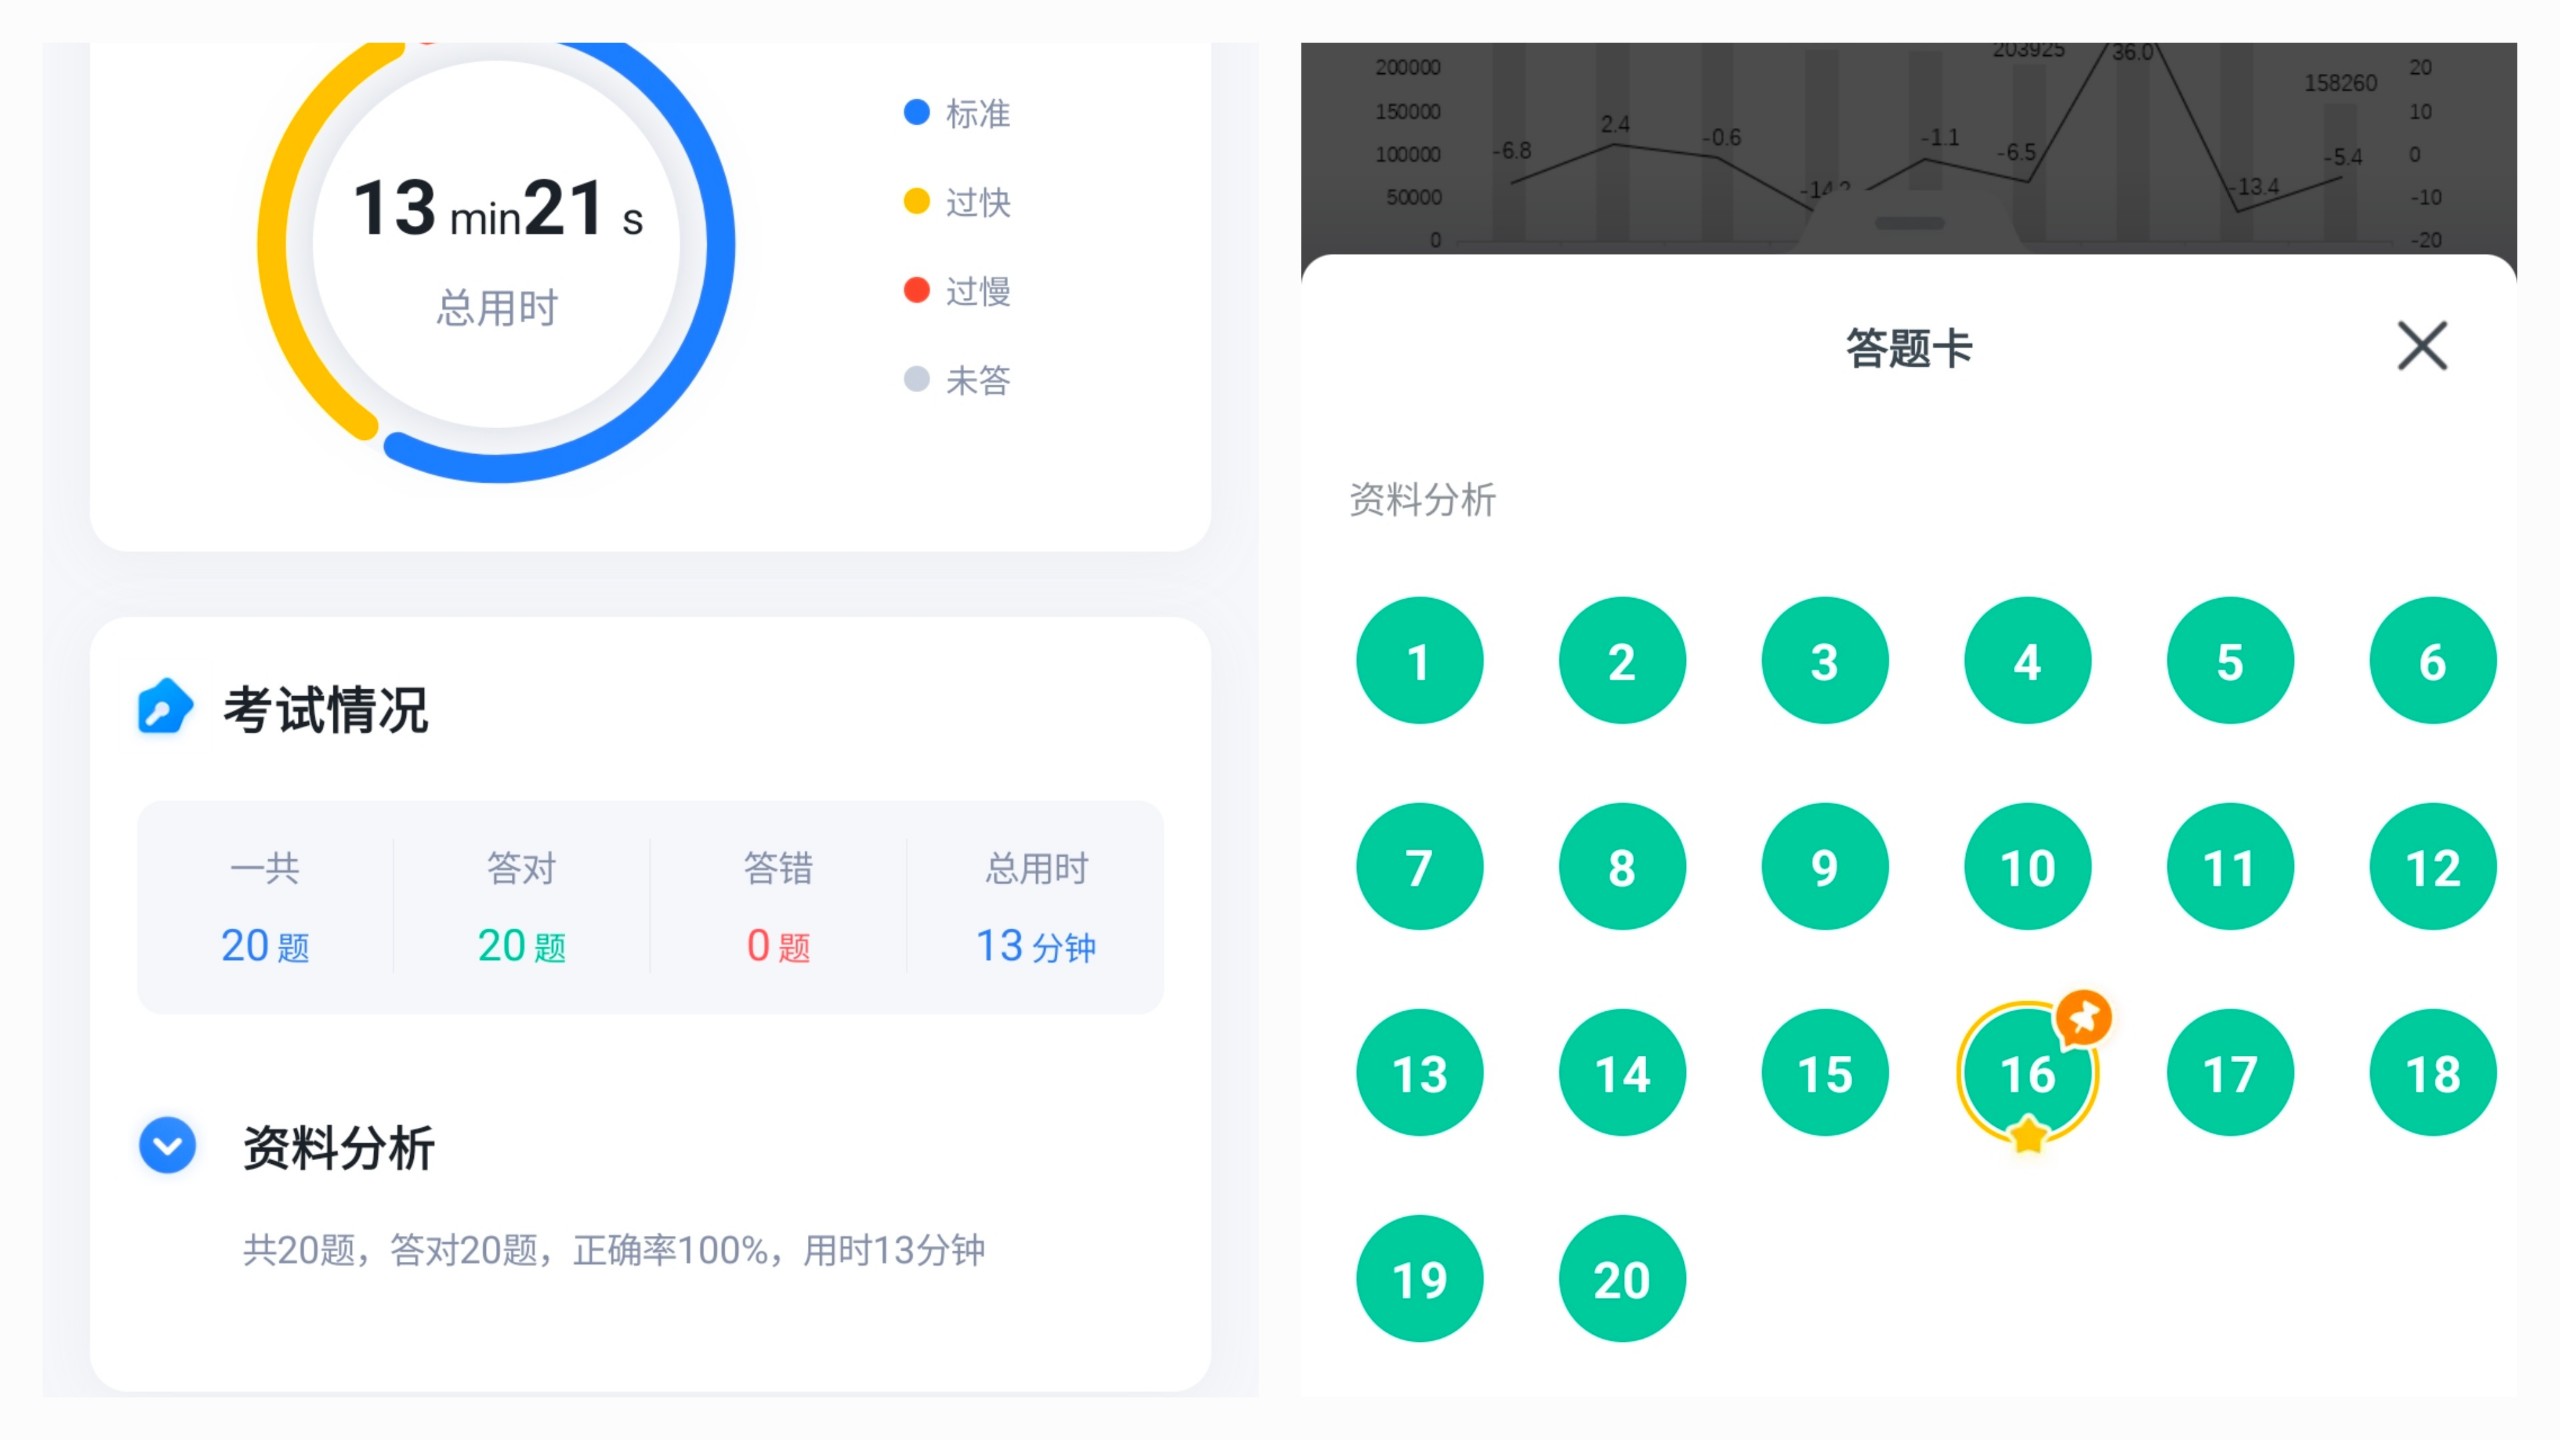This screenshot has height=1440, width=2560.
Task: Open question 1 in answer card
Action: click(1419, 661)
